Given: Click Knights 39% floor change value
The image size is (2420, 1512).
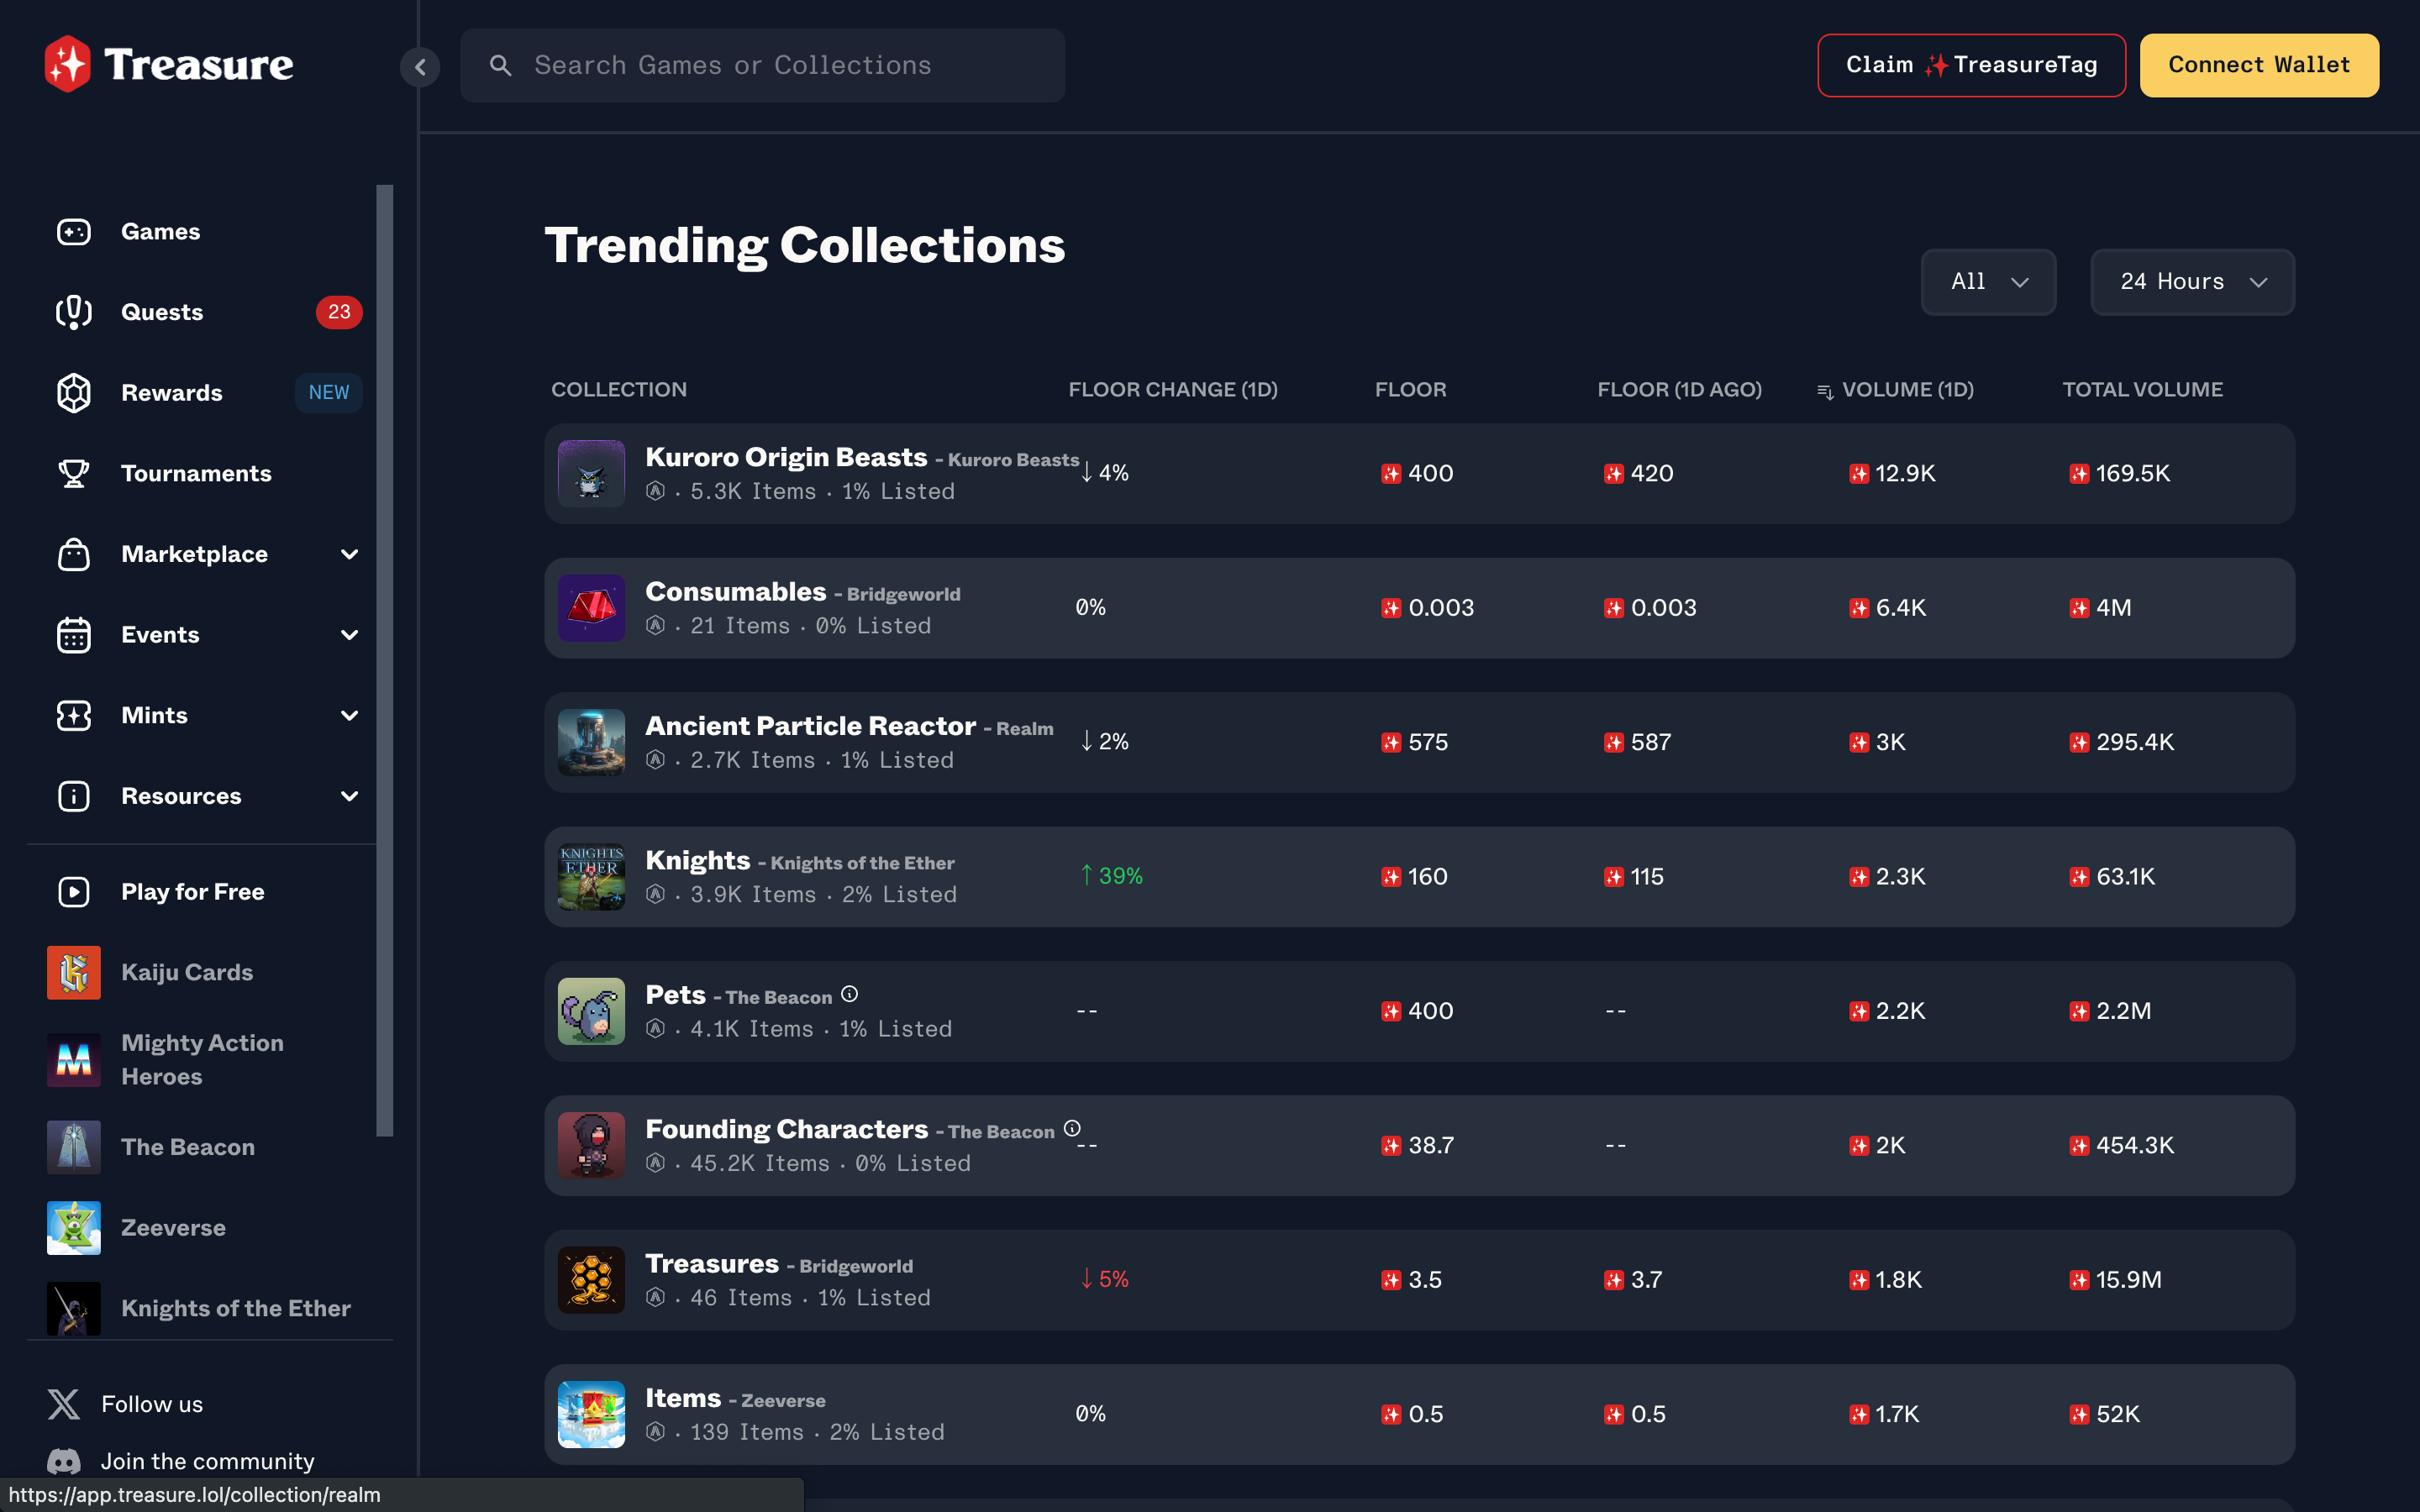Looking at the screenshot, I should click(x=1111, y=876).
